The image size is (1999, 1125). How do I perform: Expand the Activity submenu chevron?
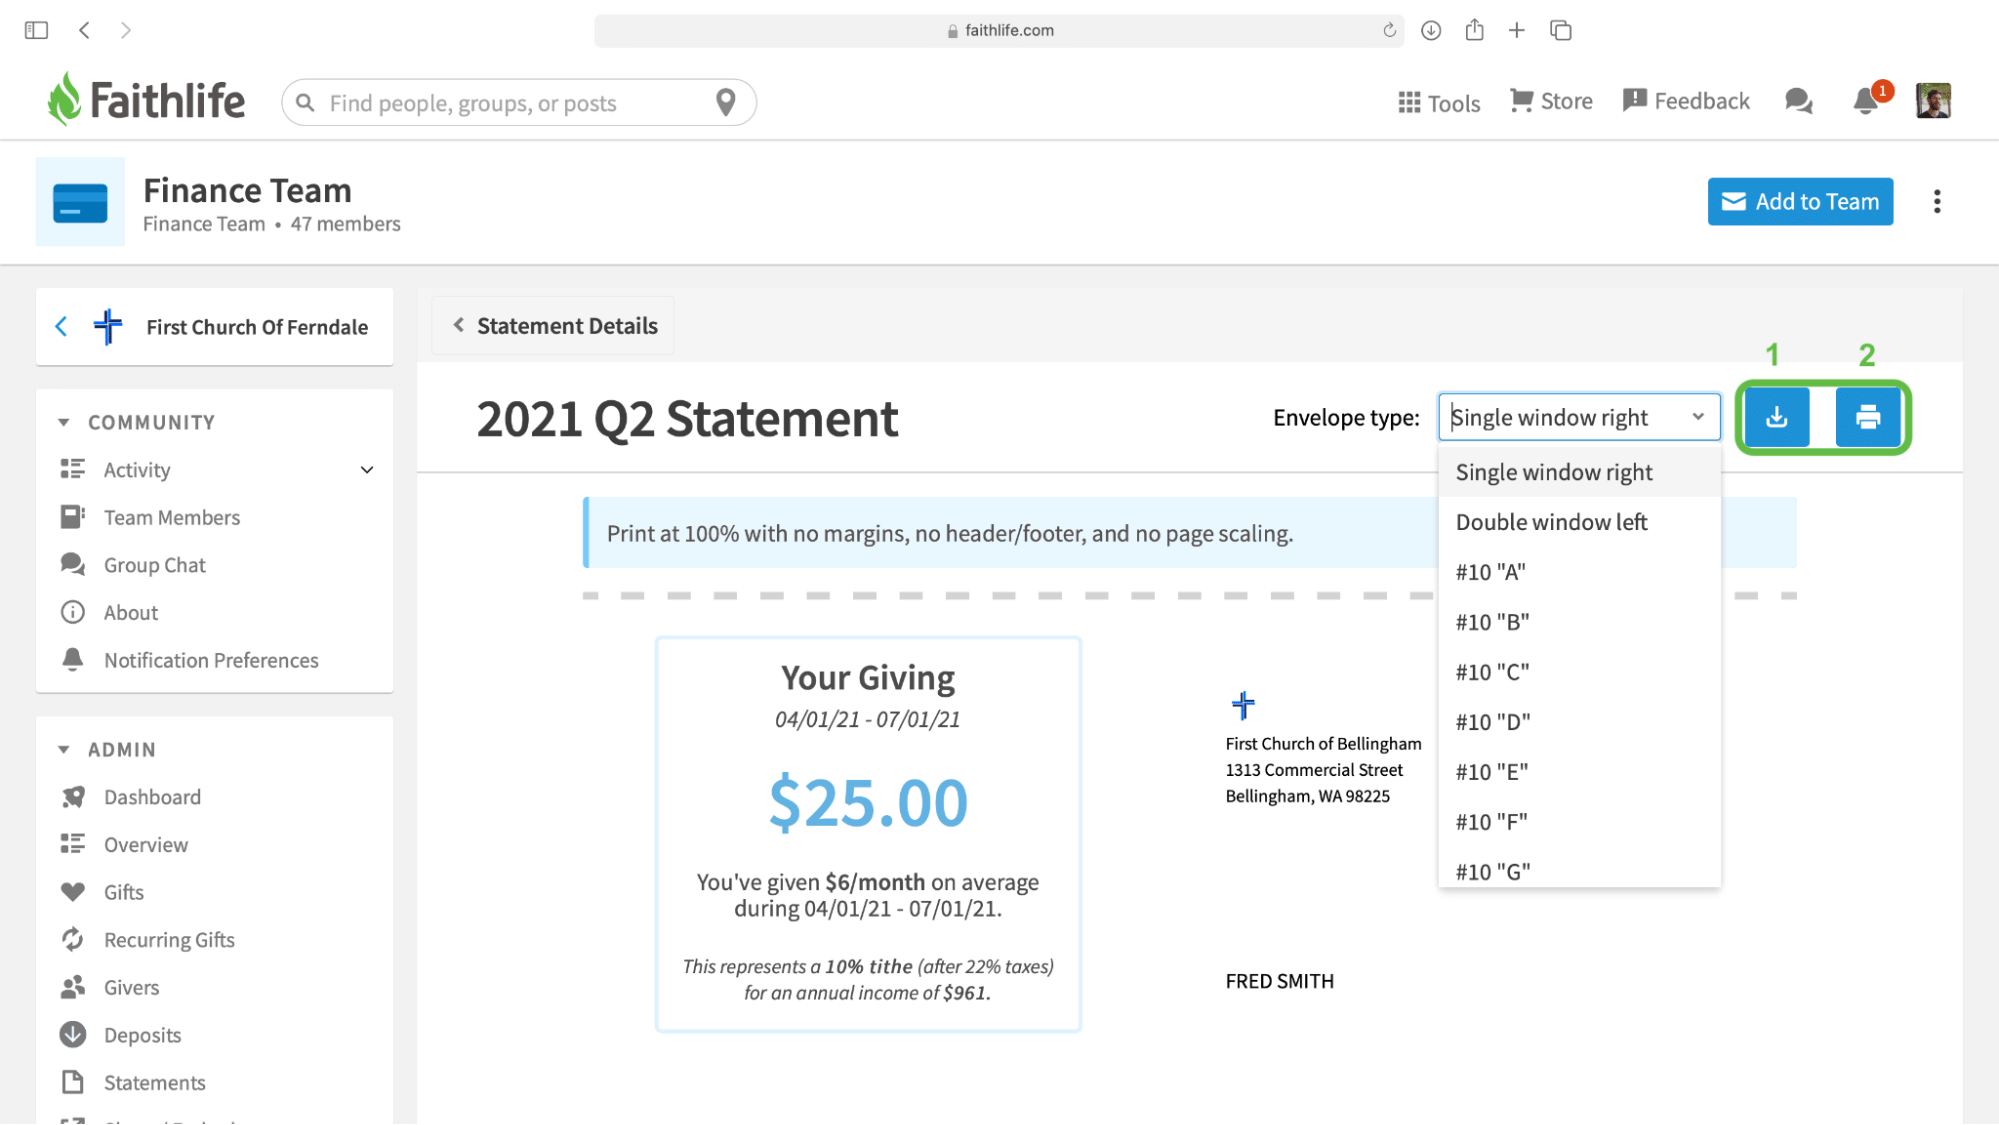point(367,470)
